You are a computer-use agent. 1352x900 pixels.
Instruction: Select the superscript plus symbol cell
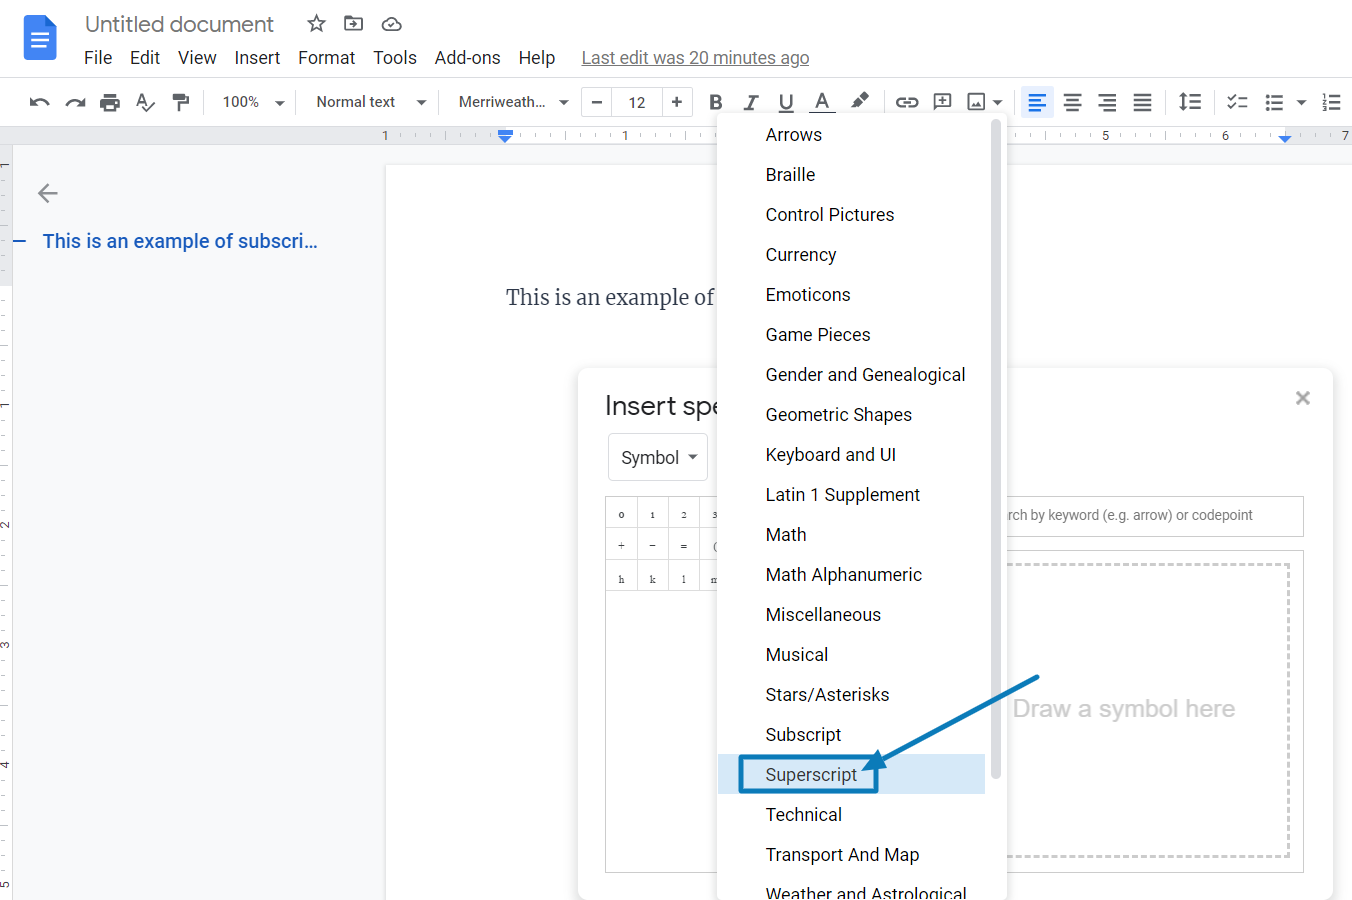(621, 546)
